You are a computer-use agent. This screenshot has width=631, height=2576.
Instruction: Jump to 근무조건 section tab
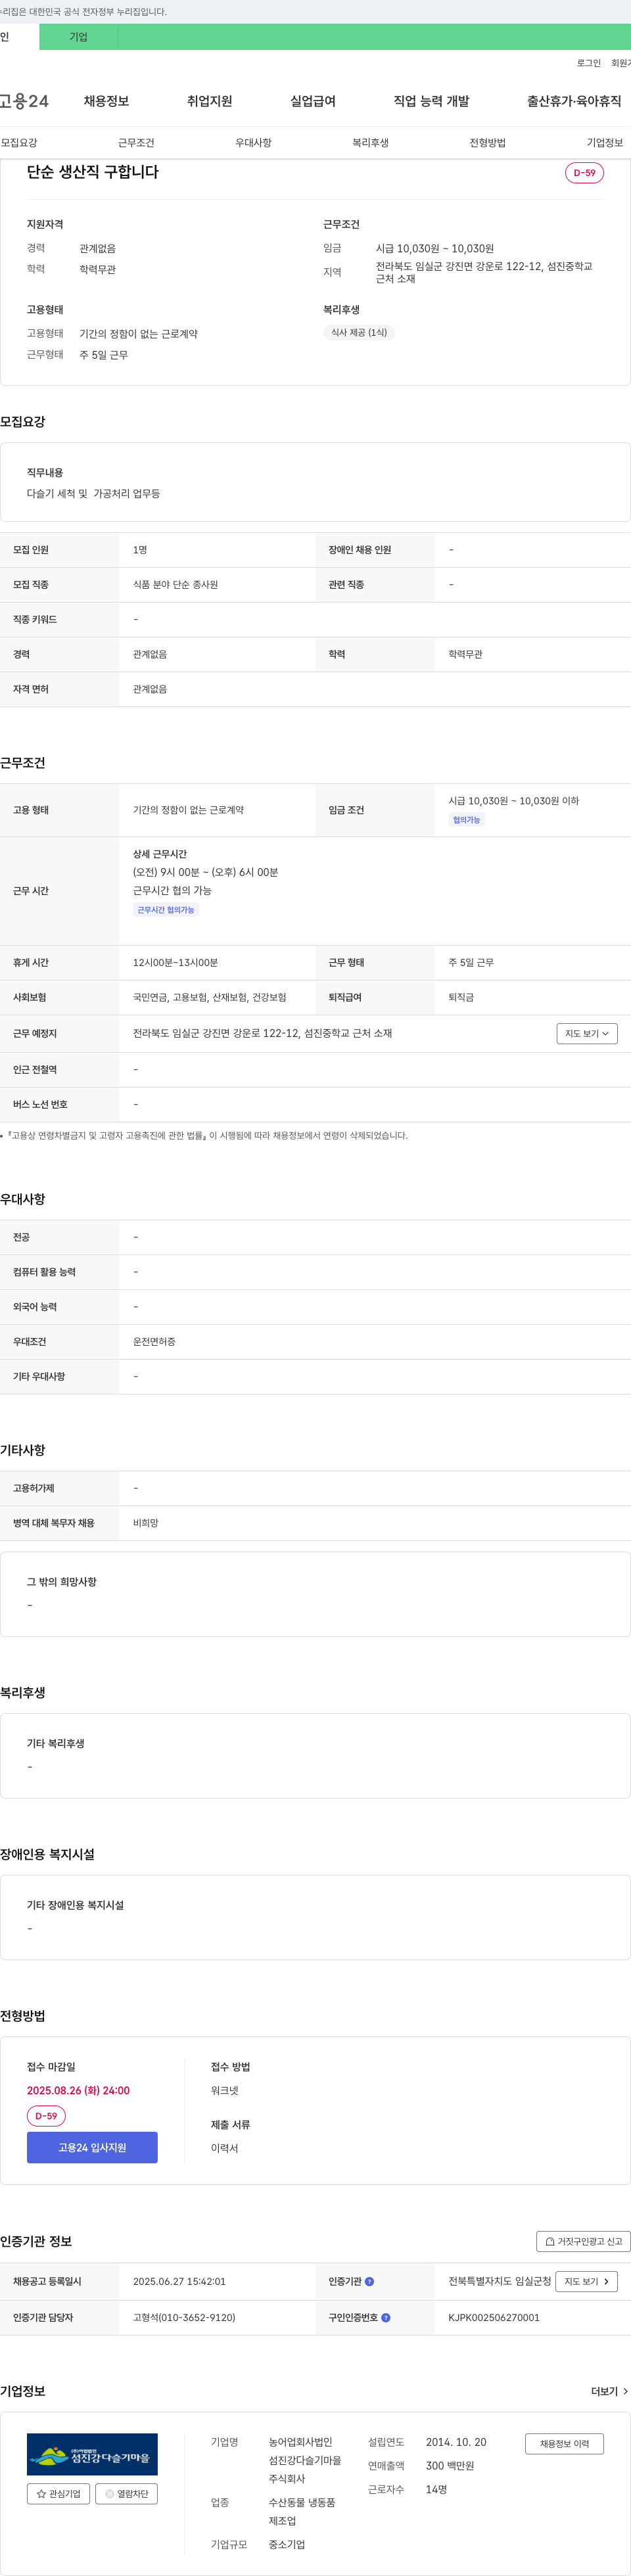pos(136,143)
